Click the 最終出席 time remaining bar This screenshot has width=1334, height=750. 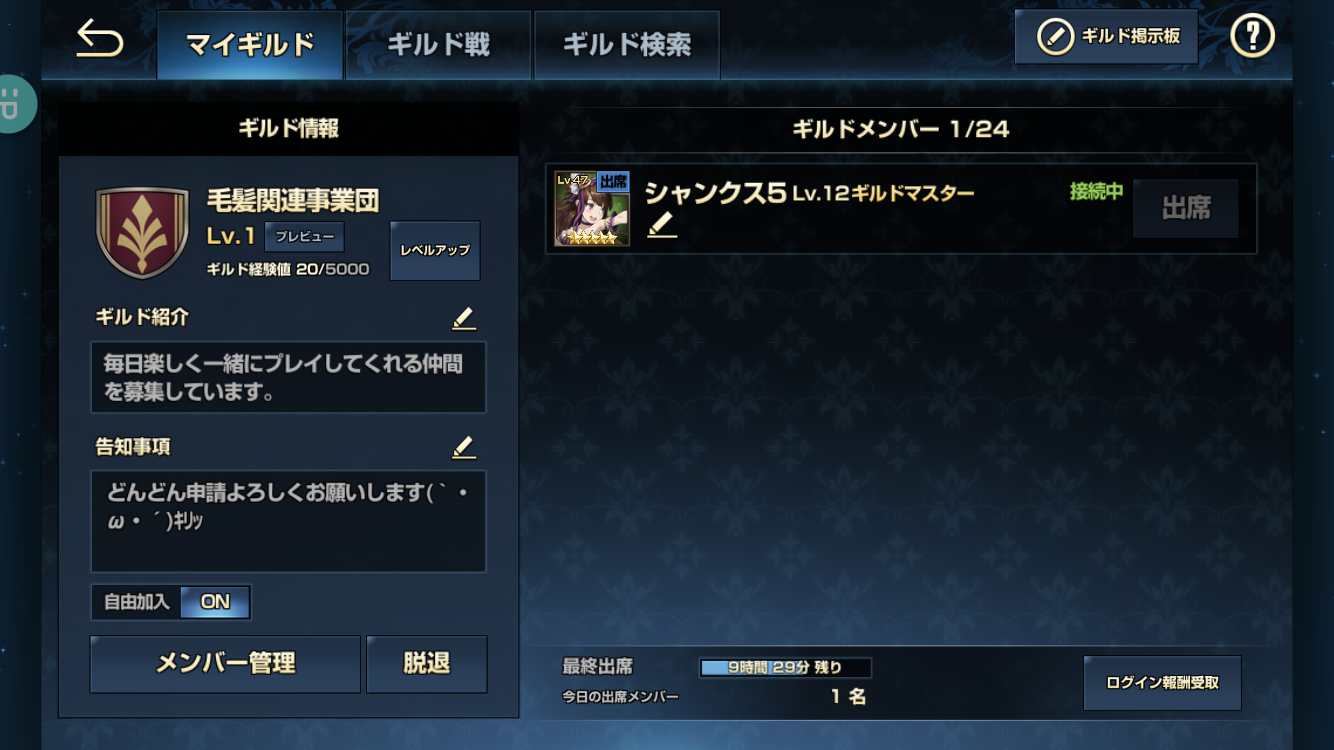point(785,667)
